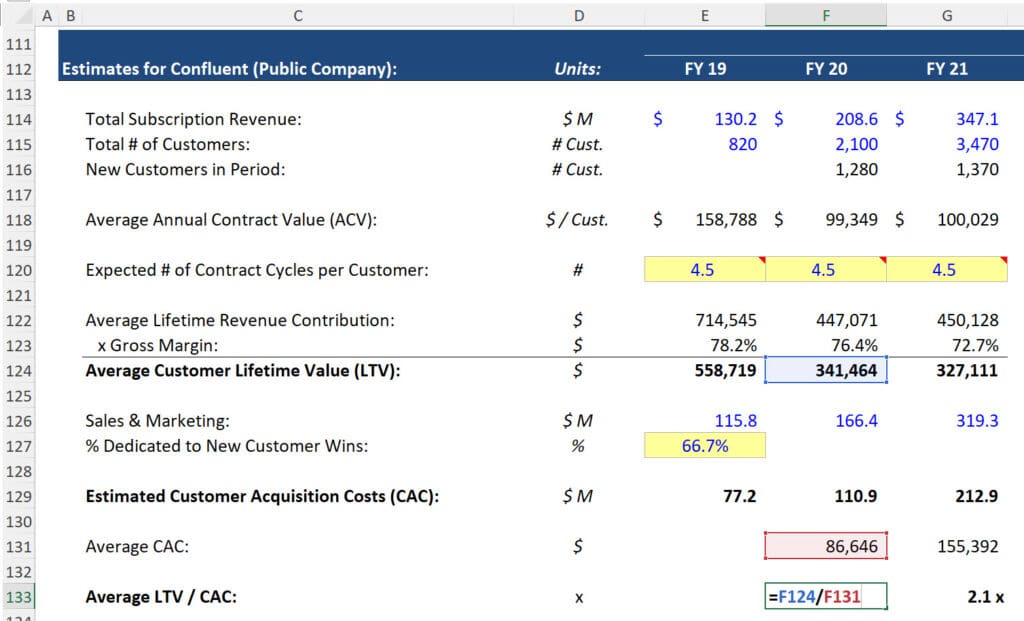Select the highlighted Average CAC cell showing 86,646

click(825, 545)
